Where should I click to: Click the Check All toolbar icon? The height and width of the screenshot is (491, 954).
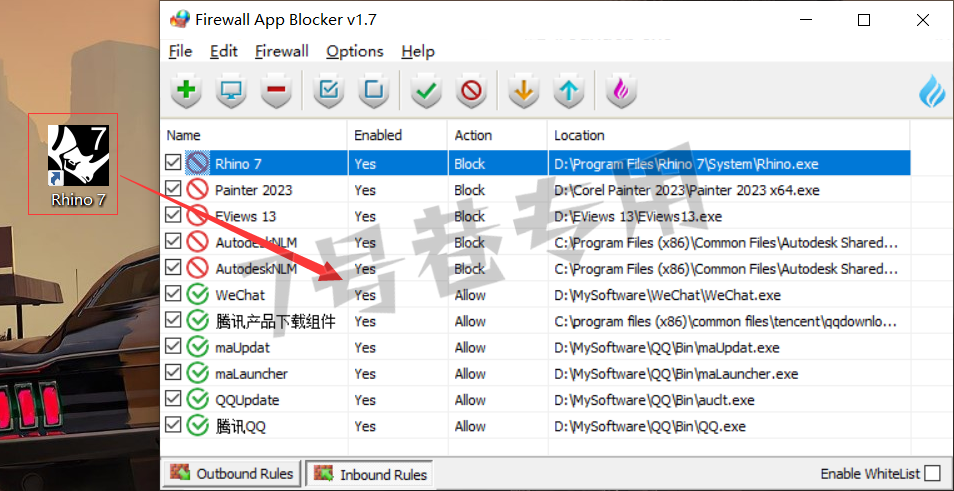point(329,91)
